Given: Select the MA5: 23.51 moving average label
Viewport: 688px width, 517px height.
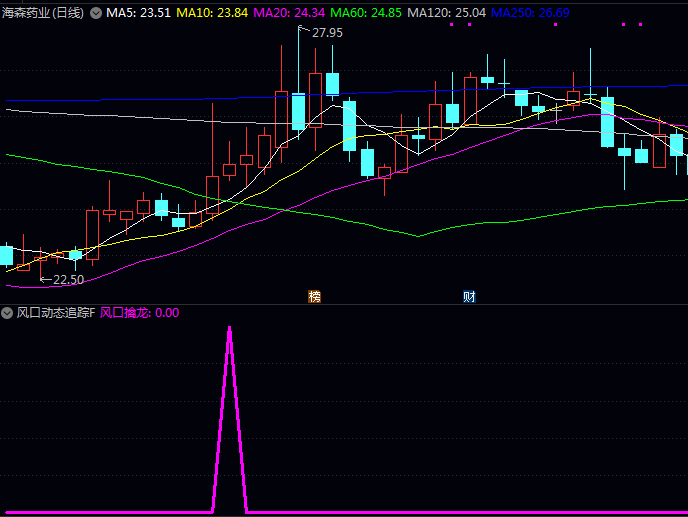Looking at the screenshot, I should tap(138, 13).
